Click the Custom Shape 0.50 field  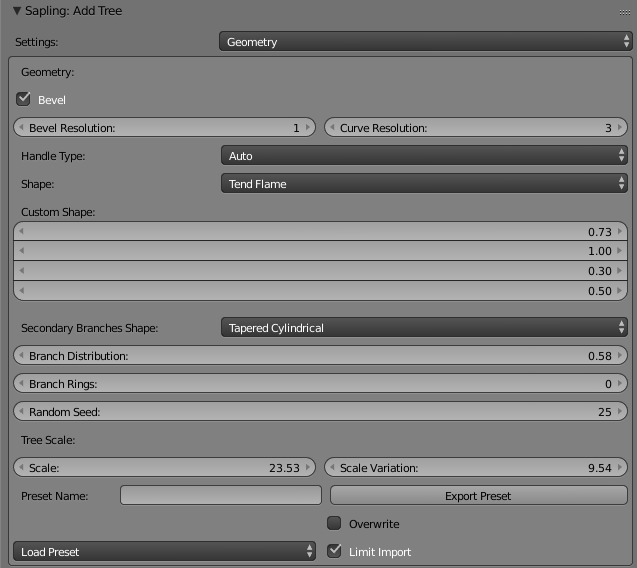tap(321, 291)
